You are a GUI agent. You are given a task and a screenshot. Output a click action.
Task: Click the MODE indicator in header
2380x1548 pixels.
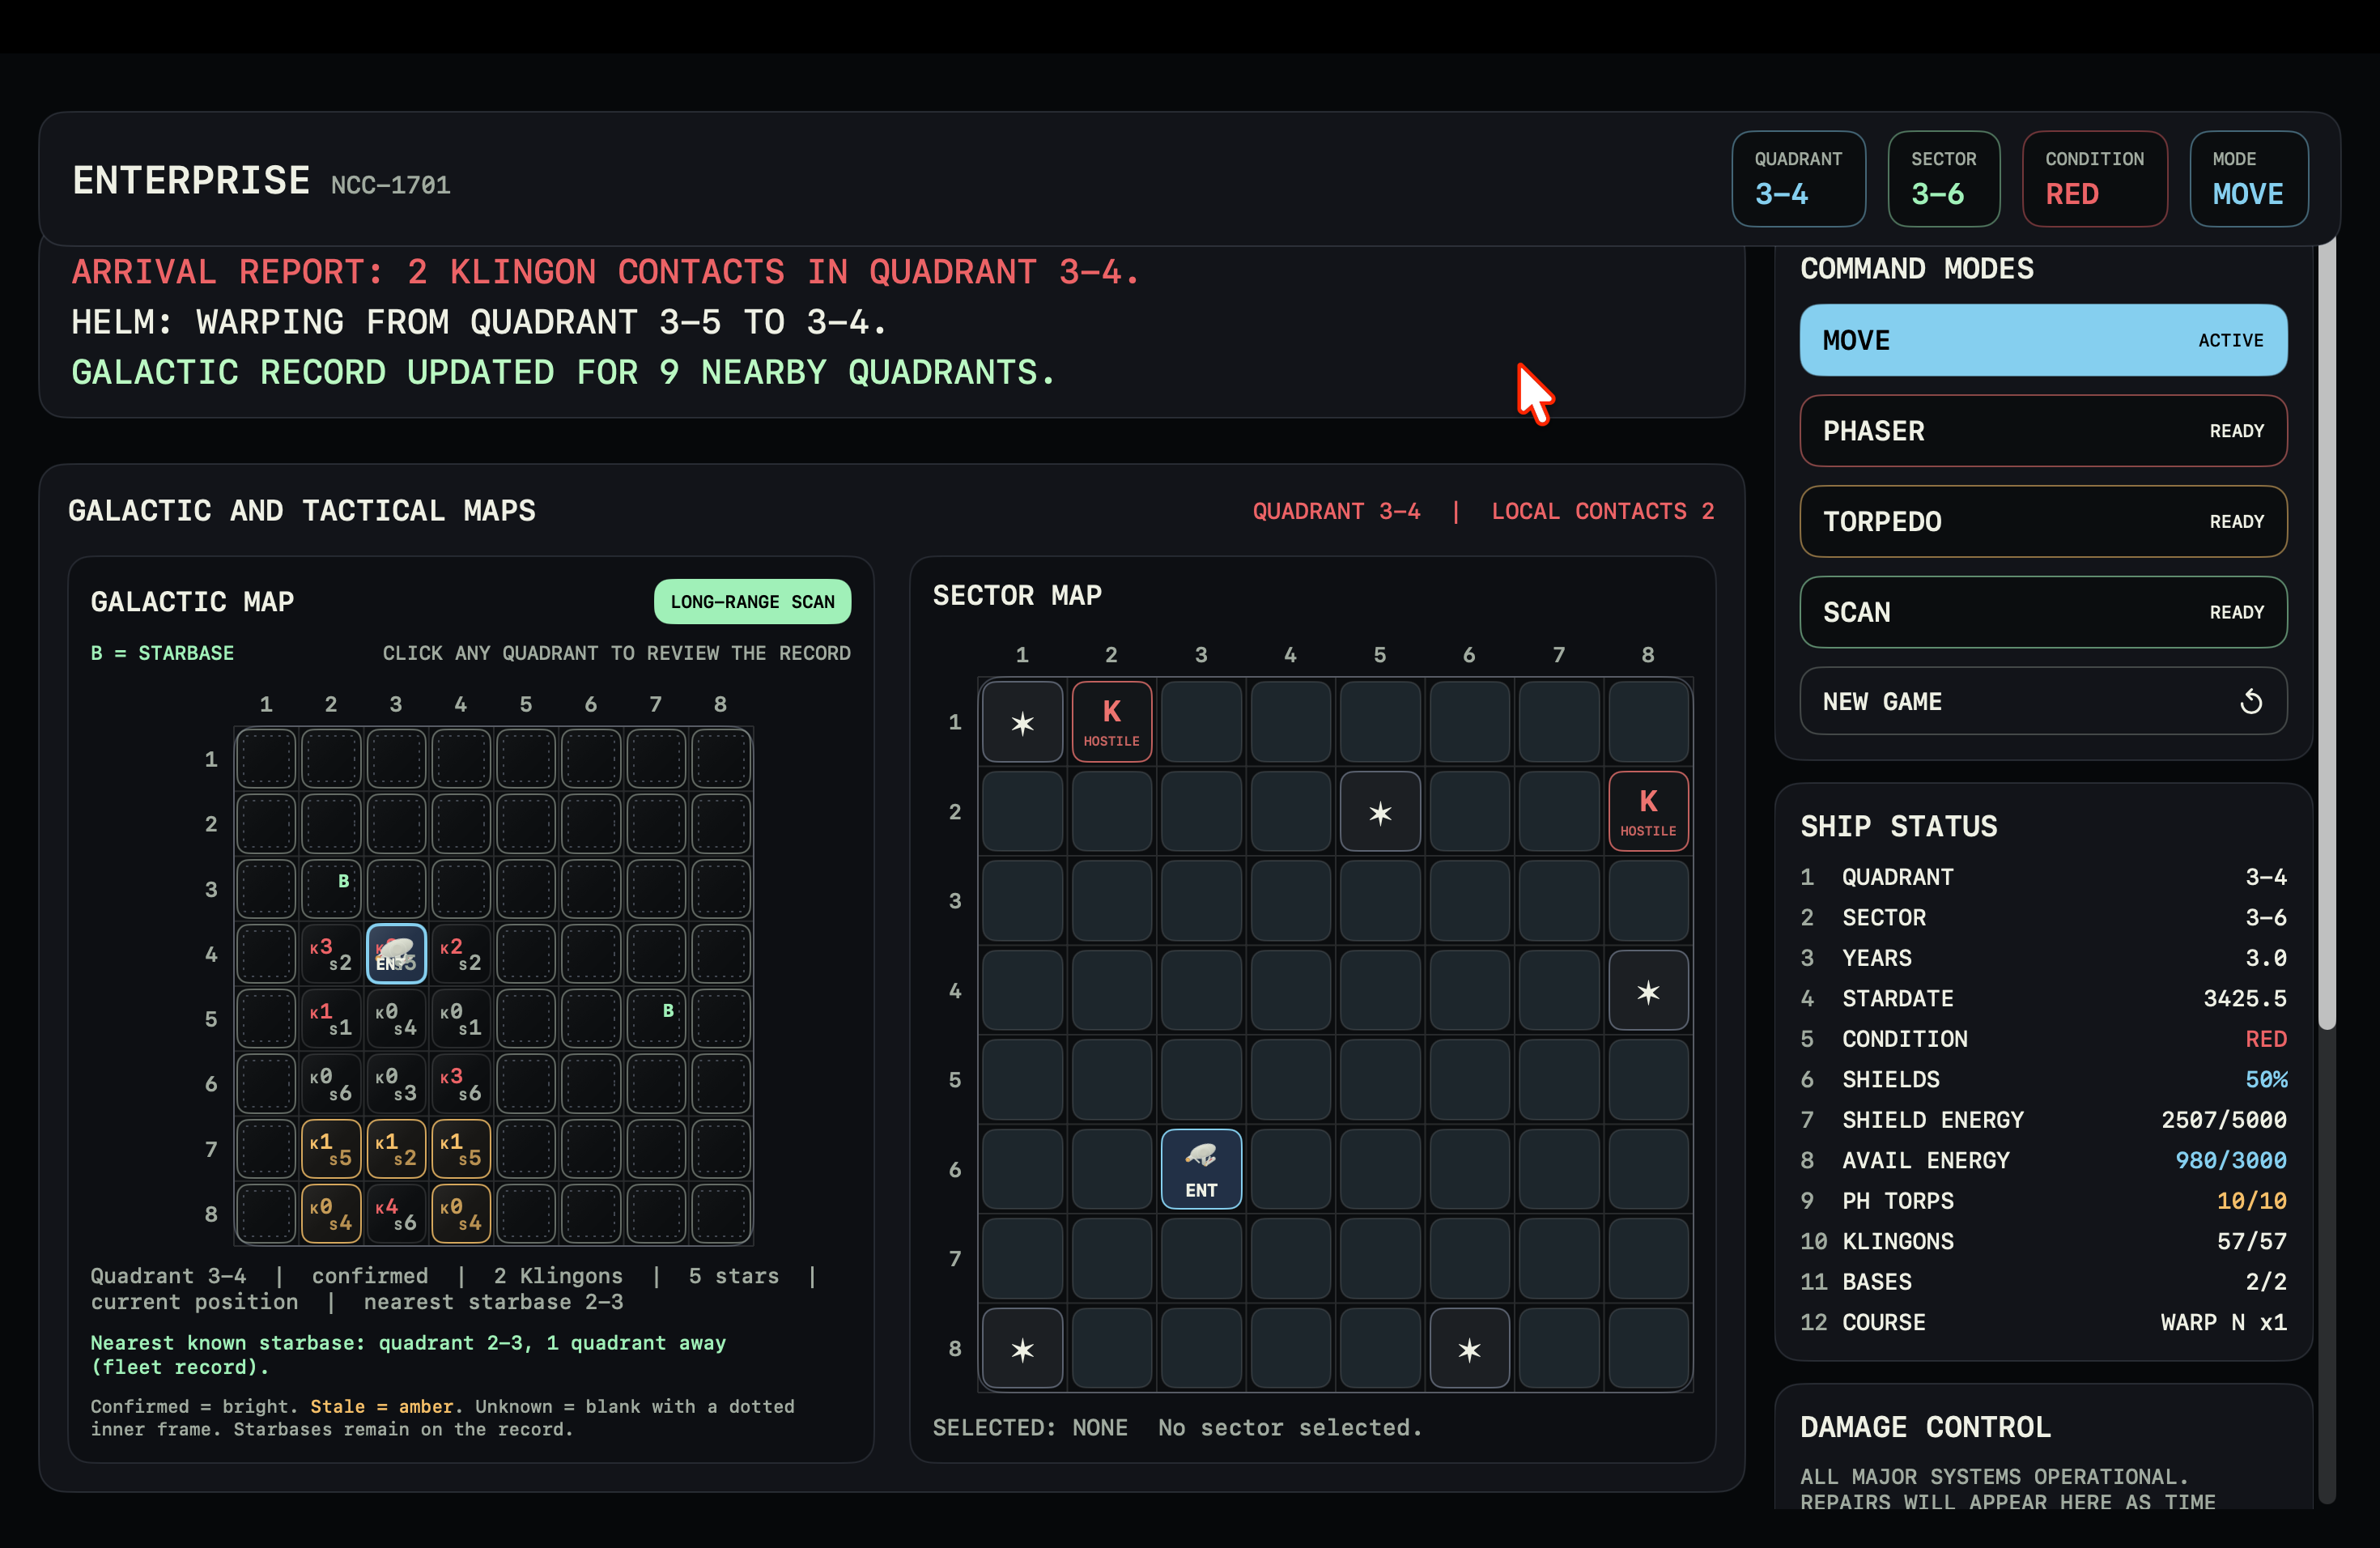2247,179
